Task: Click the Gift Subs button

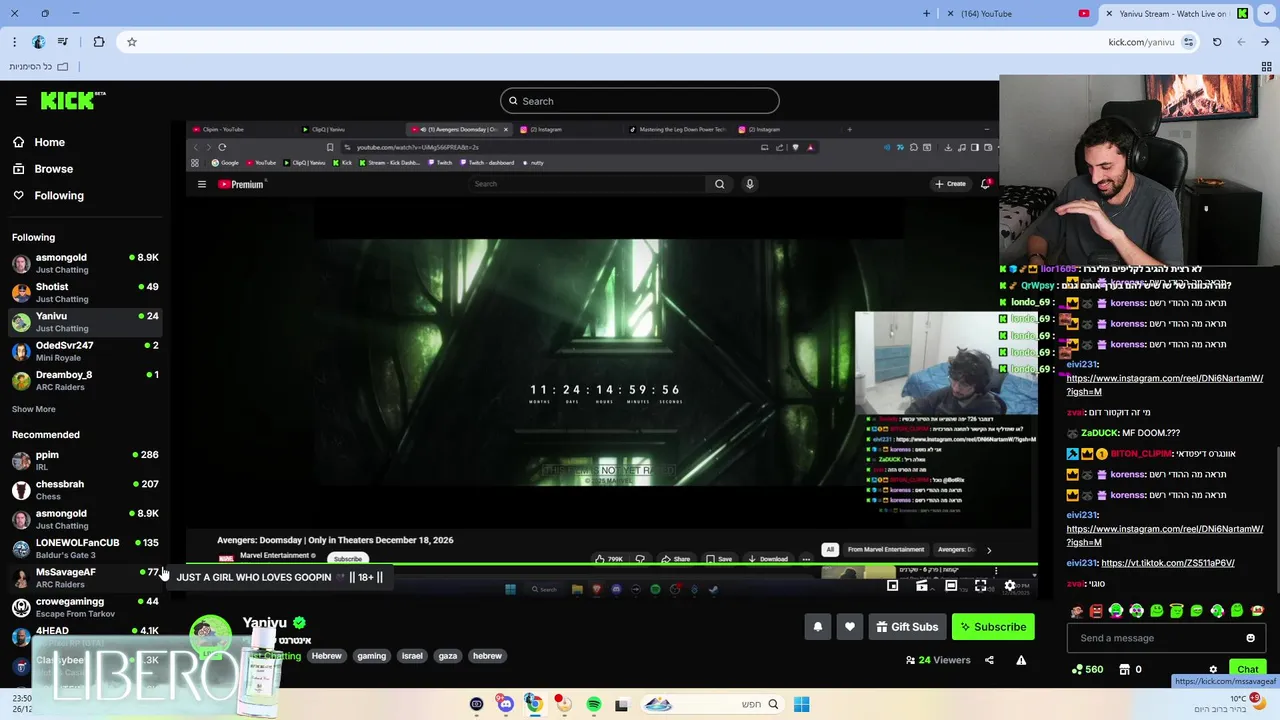Action: click(907, 627)
